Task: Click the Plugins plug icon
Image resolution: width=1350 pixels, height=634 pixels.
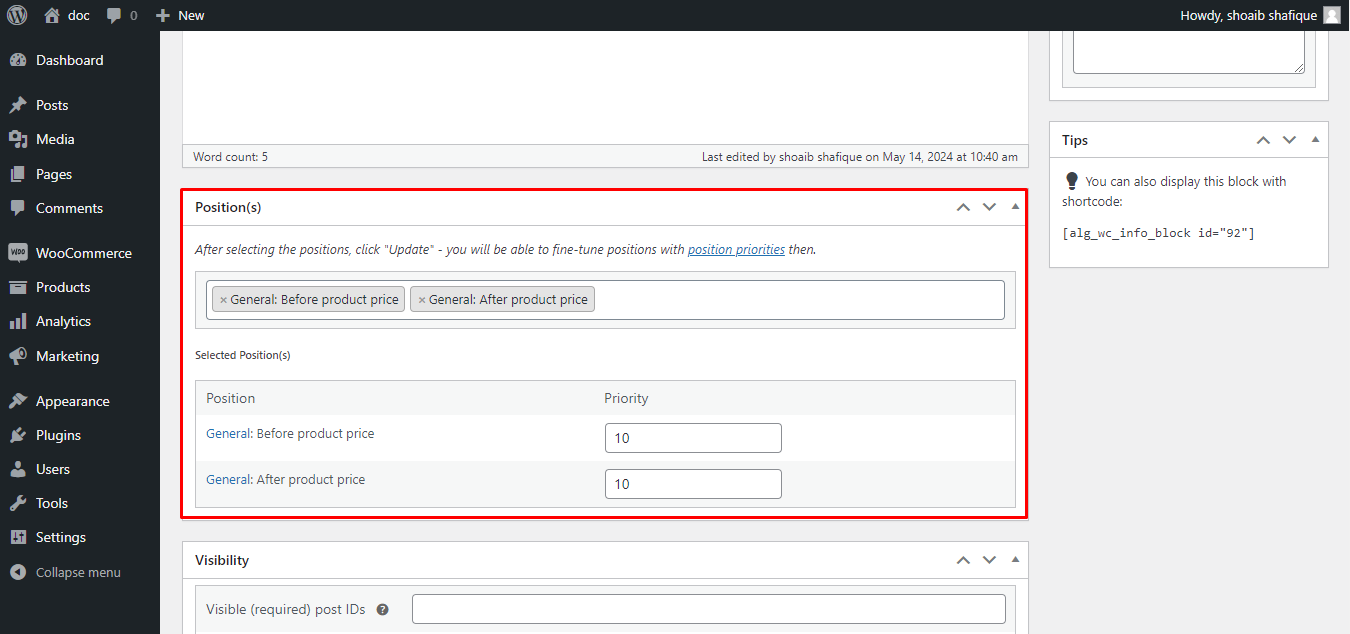Action: pyautogui.click(x=17, y=435)
